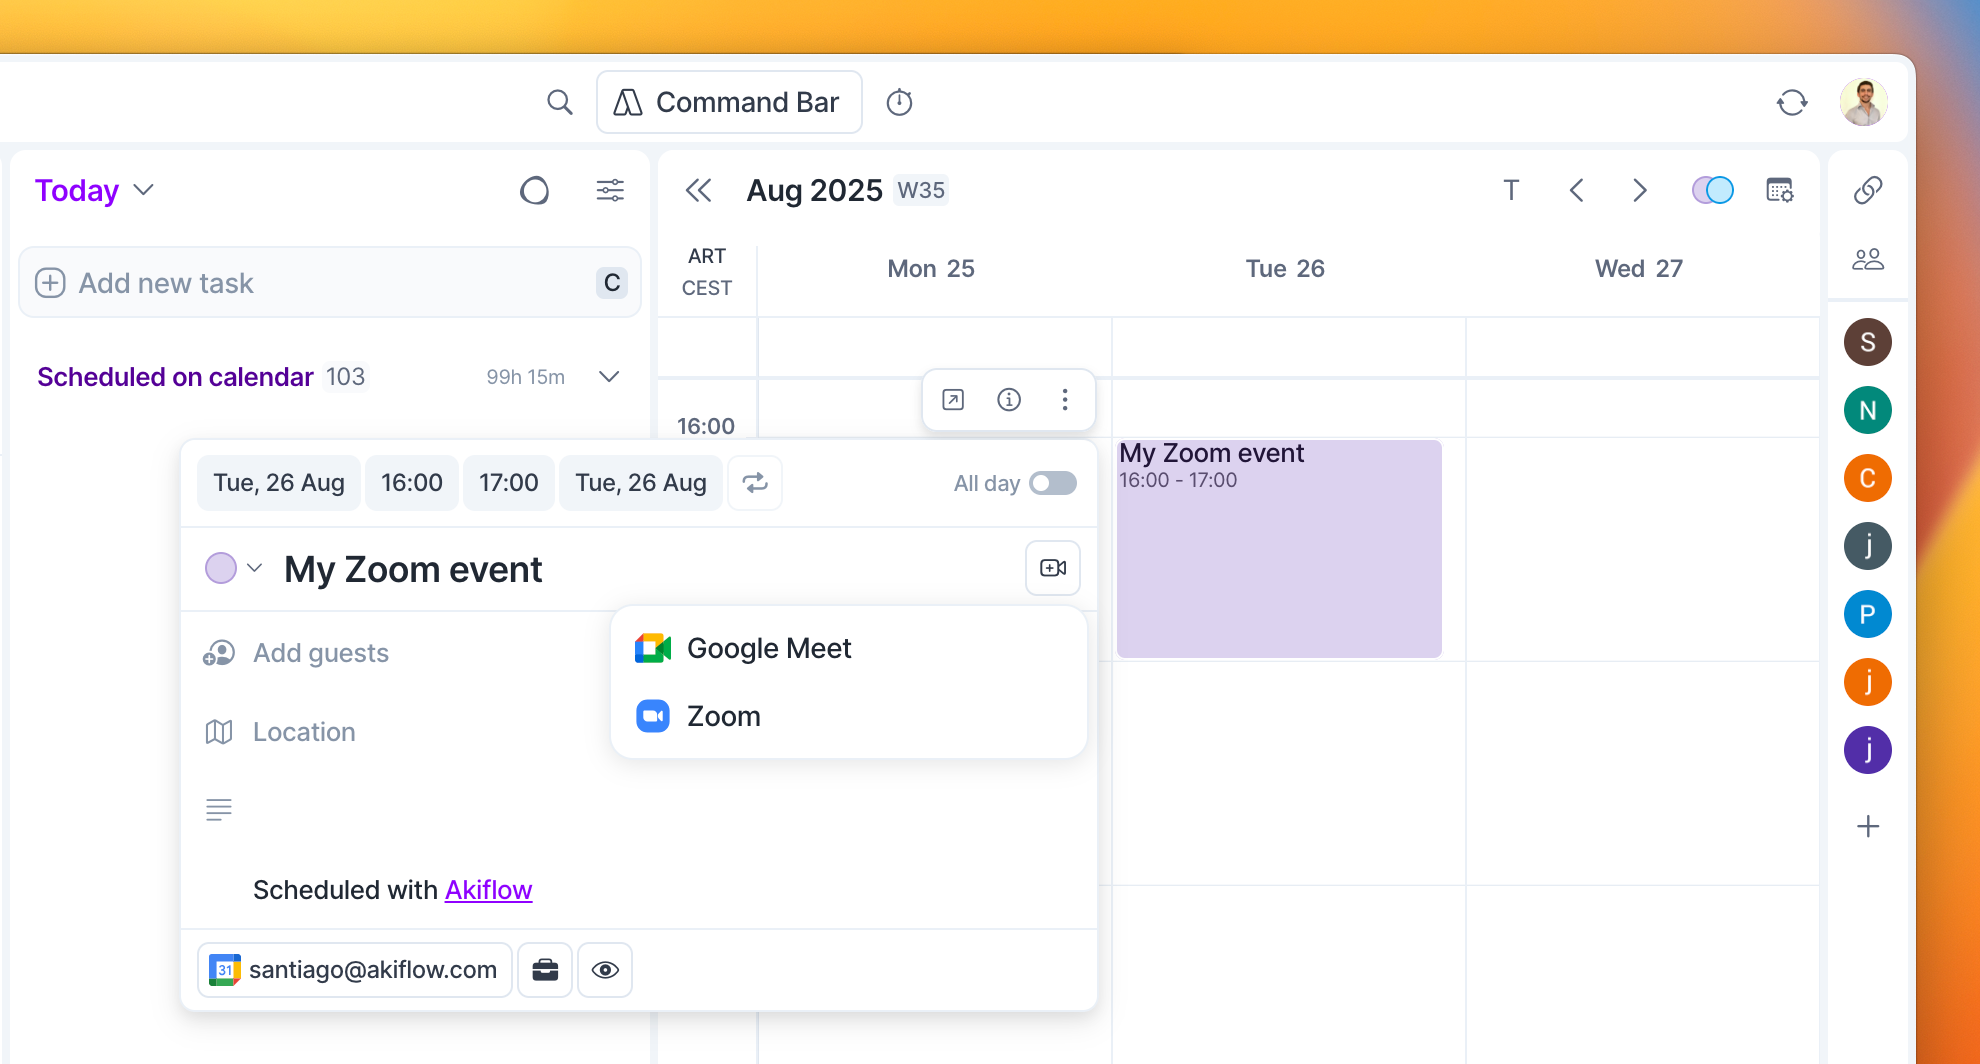Select the purple j avatar
Screen dimensions: 1980x1064
tap(1868, 750)
